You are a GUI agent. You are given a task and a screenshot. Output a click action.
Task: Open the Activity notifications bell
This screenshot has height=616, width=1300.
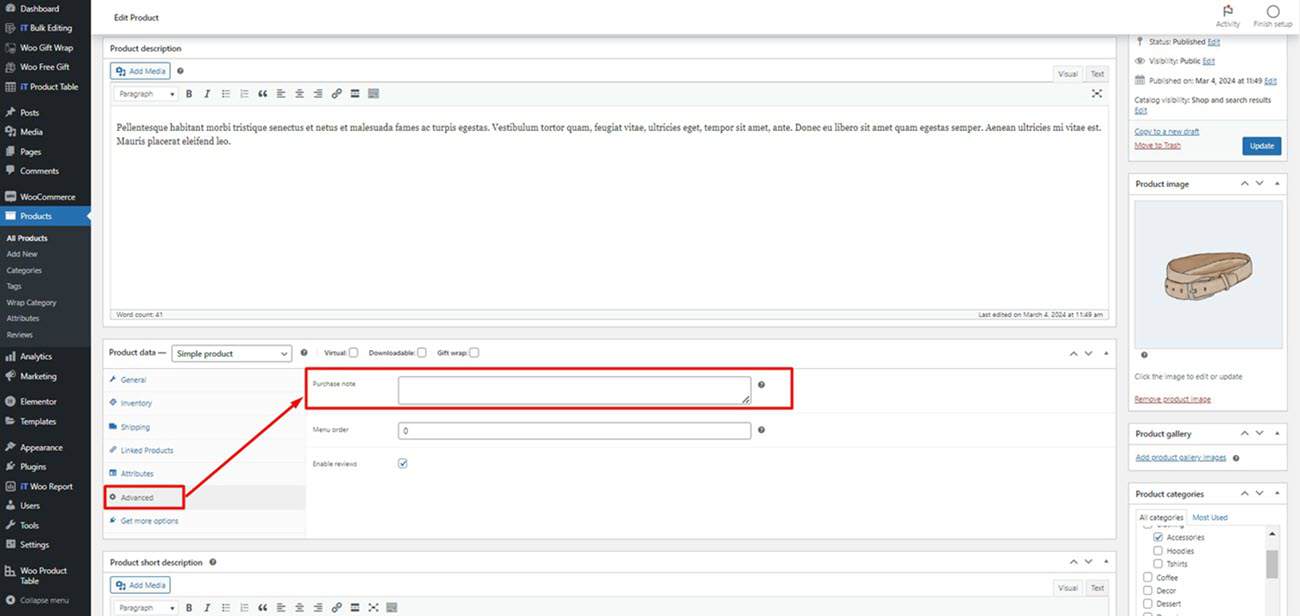coord(1228,12)
